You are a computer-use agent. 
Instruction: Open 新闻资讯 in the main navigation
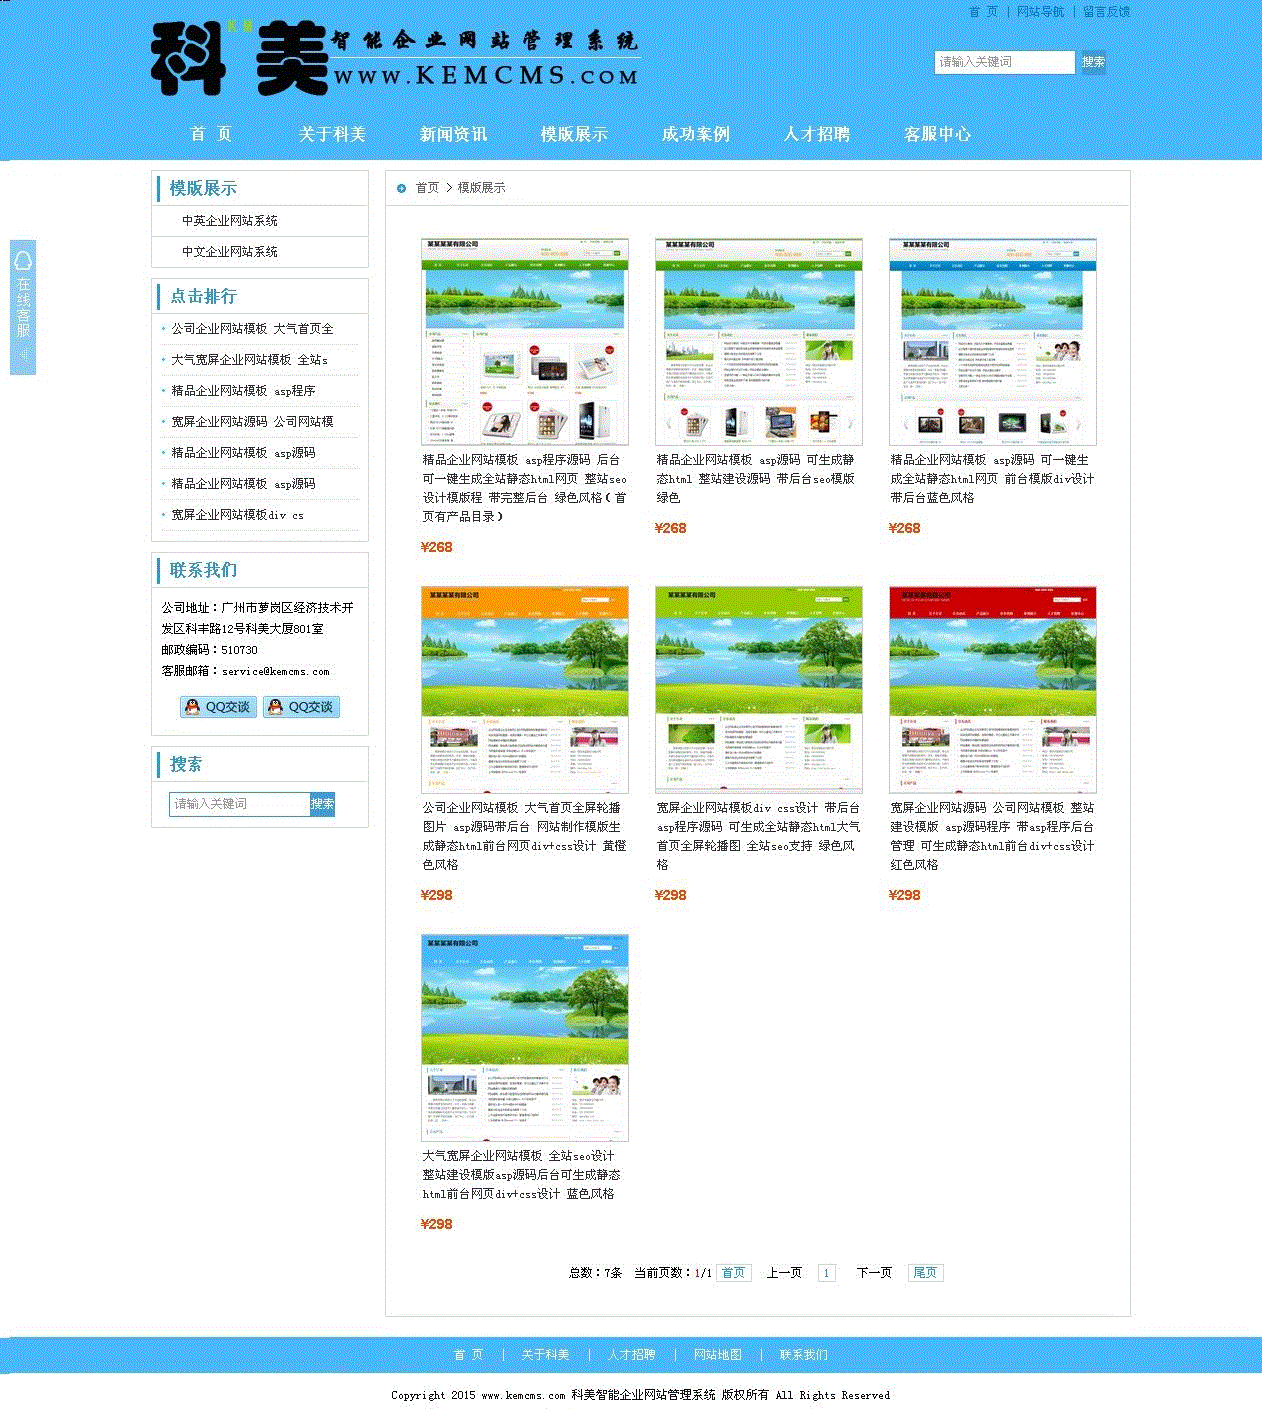(453, 134)
